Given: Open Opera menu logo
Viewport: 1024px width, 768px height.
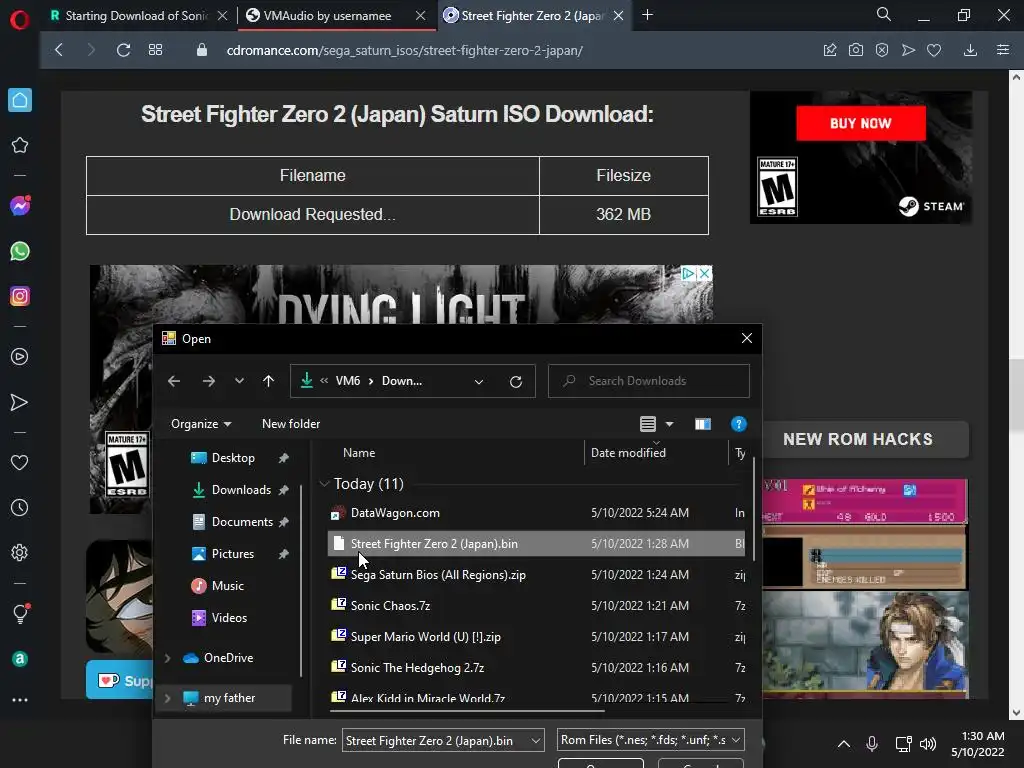Looking at the screenshot, I should (x=20, y=20).
